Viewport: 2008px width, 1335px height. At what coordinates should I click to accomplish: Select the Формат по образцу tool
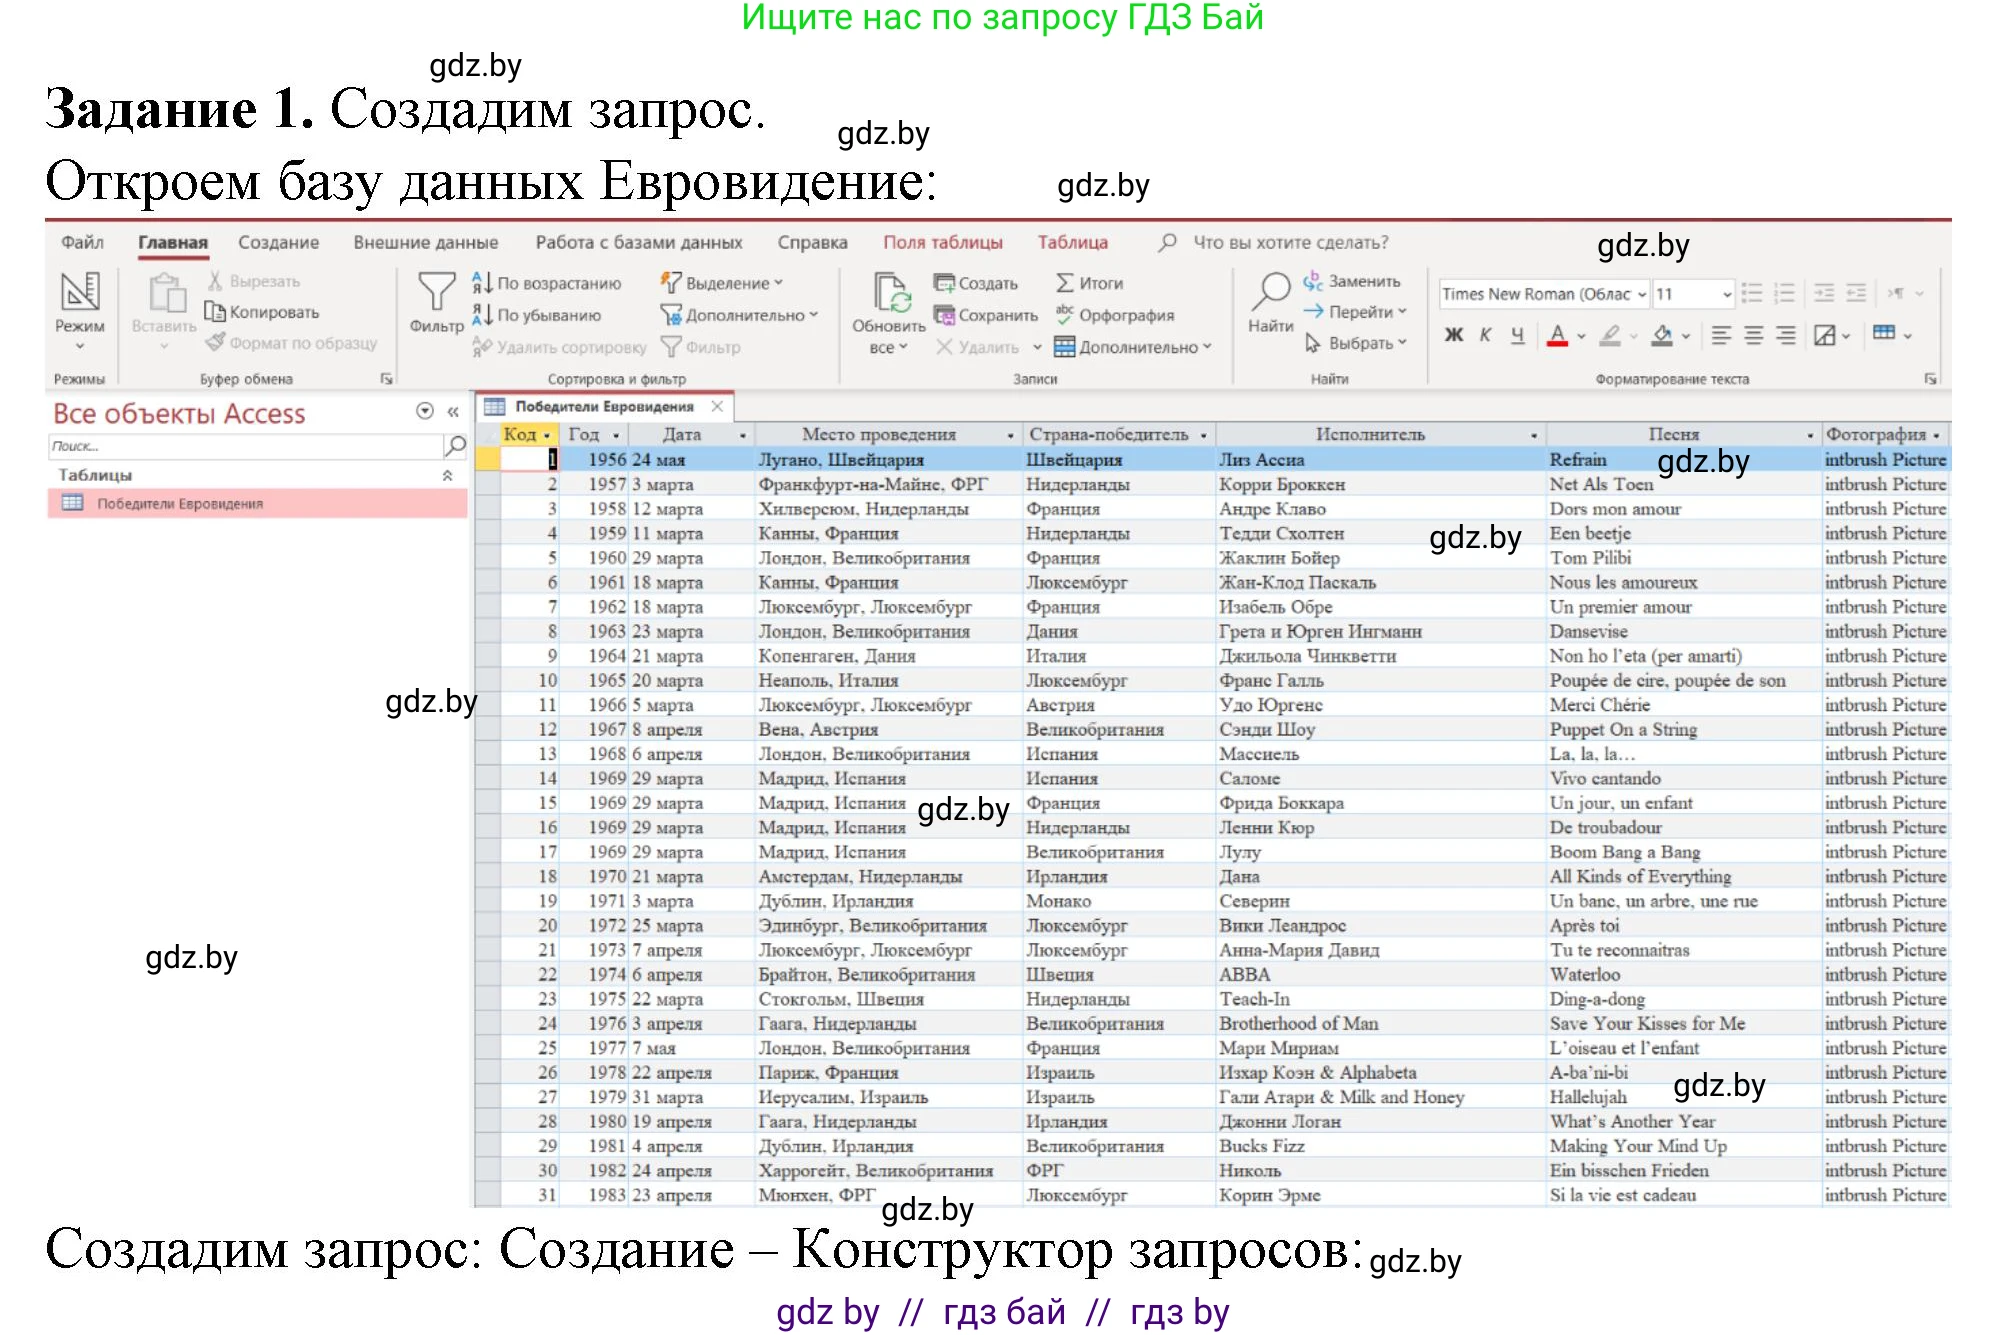(x=292, y=342)
